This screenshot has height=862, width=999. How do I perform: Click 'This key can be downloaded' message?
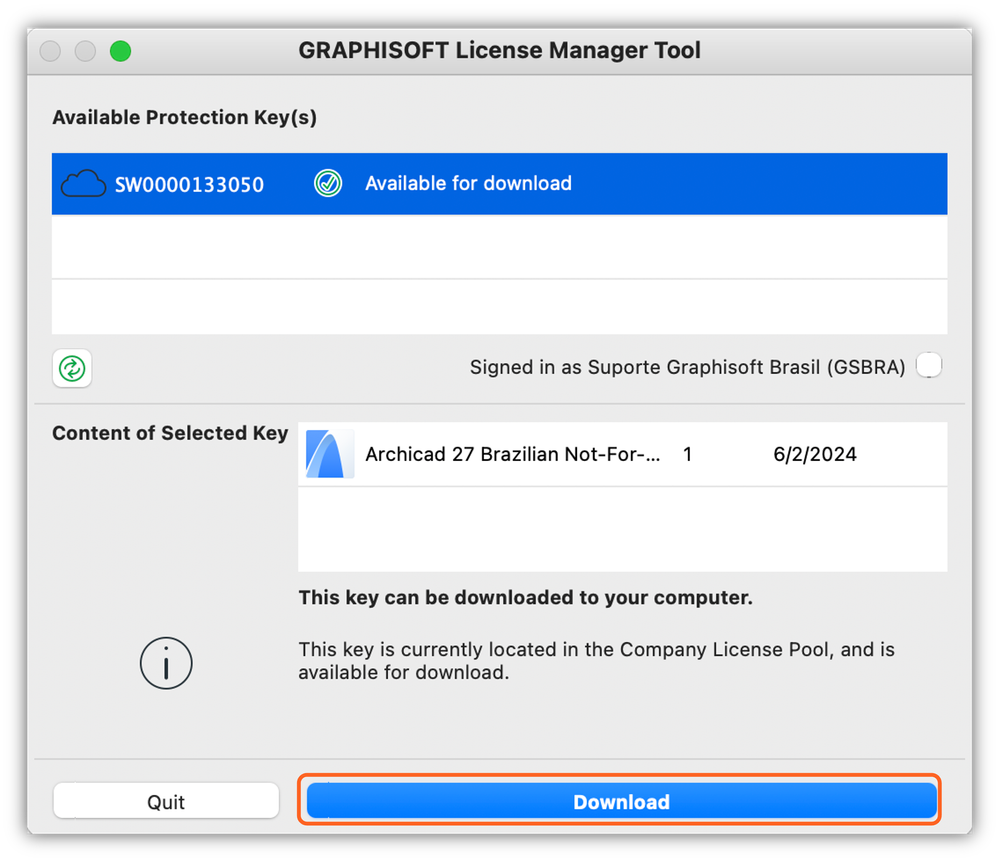526,597
